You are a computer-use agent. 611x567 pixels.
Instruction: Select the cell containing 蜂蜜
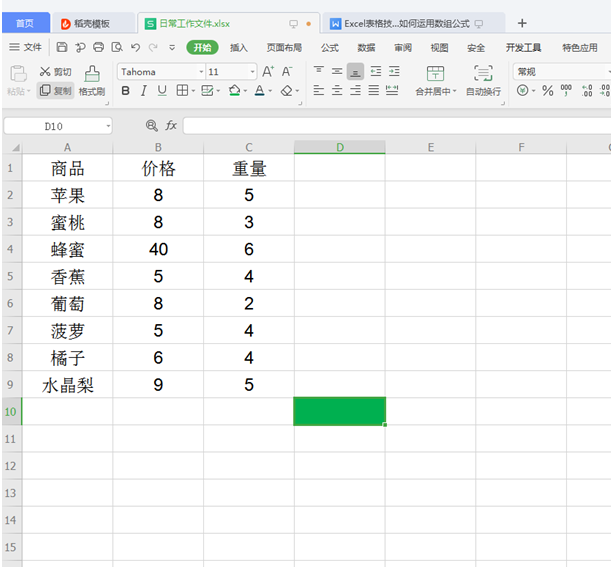(67, 249)
